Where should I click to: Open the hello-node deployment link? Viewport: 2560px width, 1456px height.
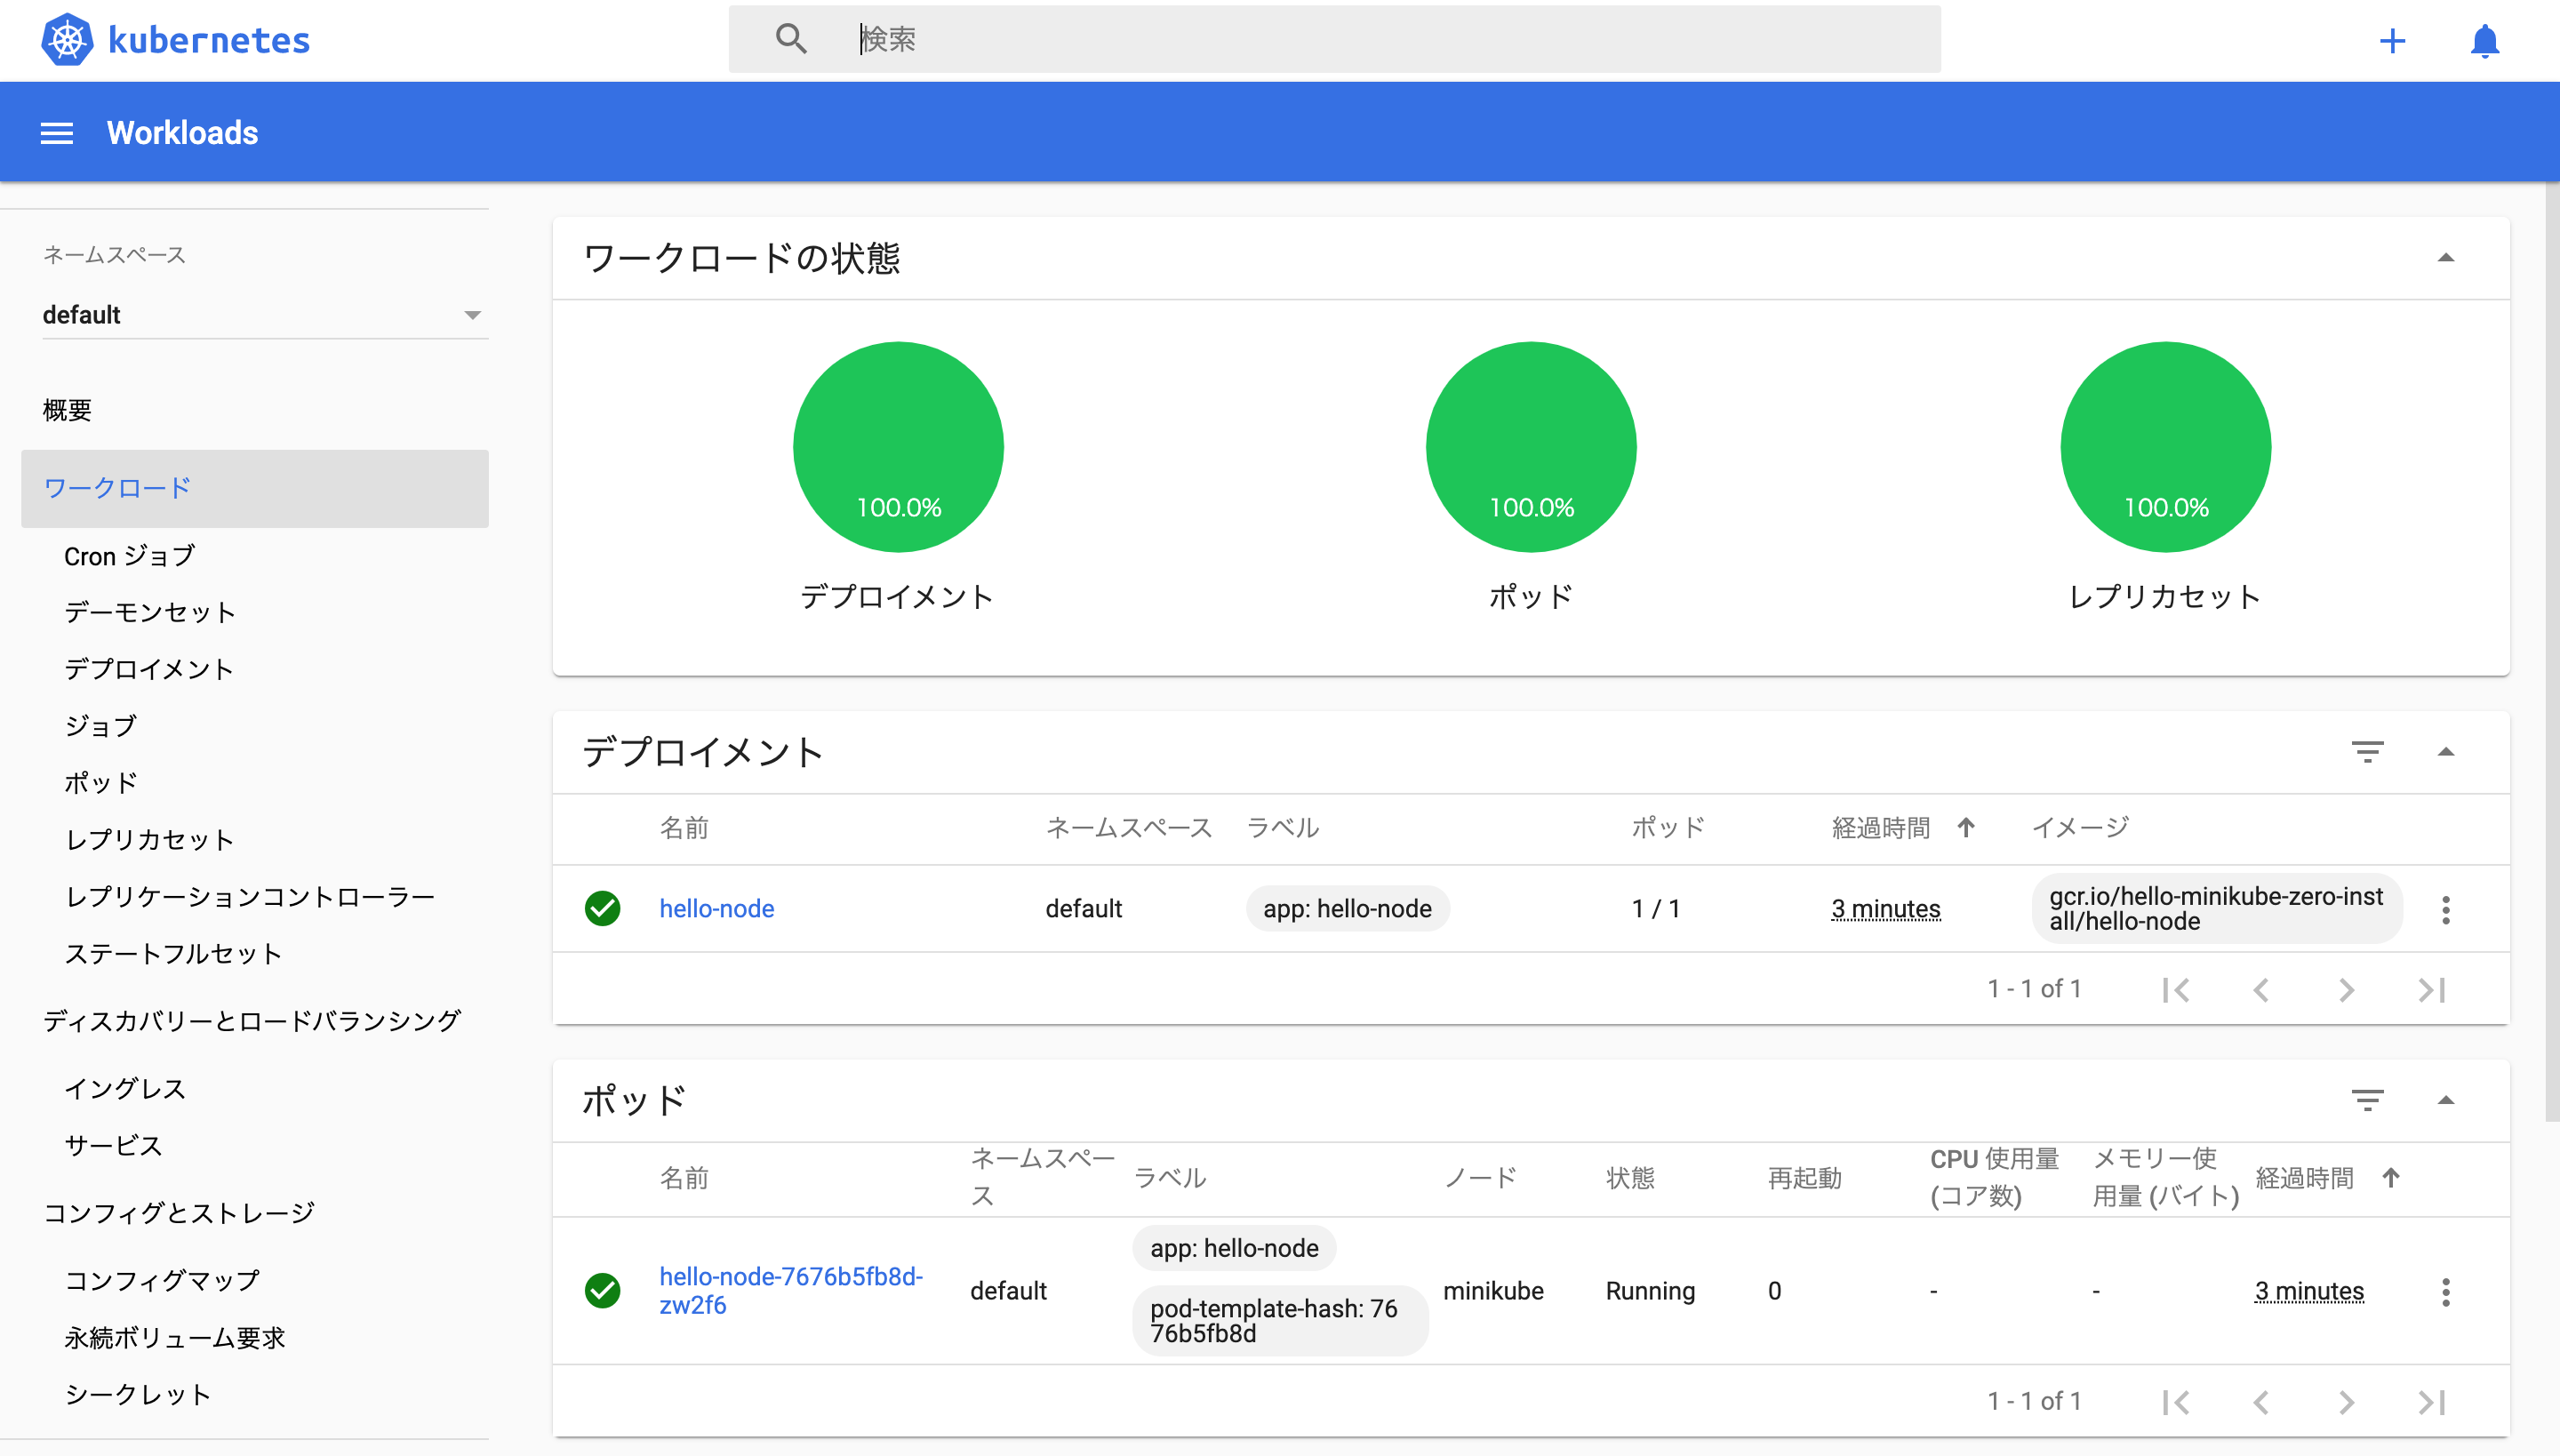[x=716, y=908]
